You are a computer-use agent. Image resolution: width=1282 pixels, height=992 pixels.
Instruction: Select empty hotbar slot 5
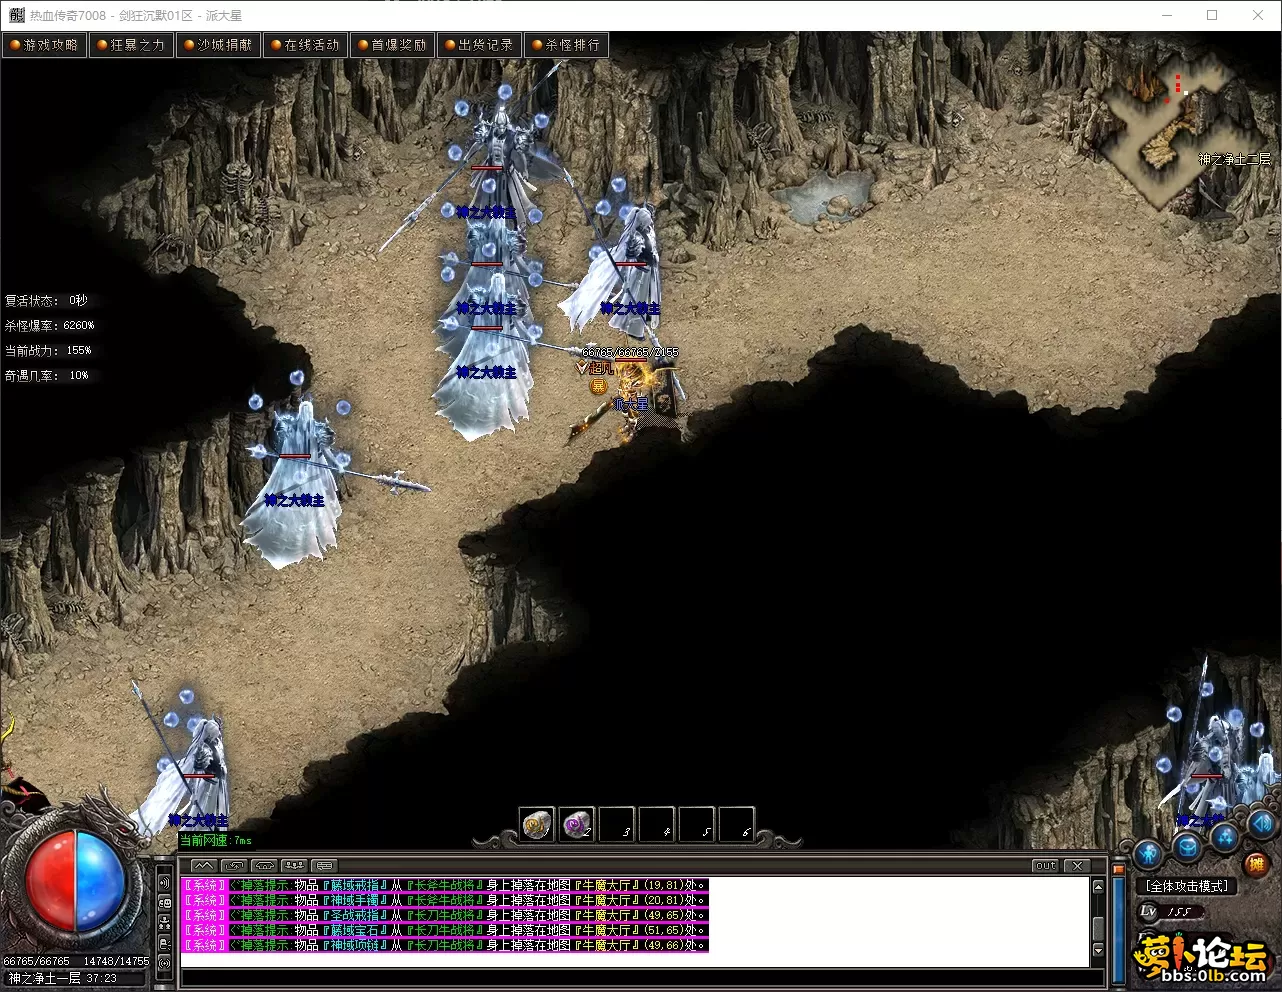pos(697,825)
